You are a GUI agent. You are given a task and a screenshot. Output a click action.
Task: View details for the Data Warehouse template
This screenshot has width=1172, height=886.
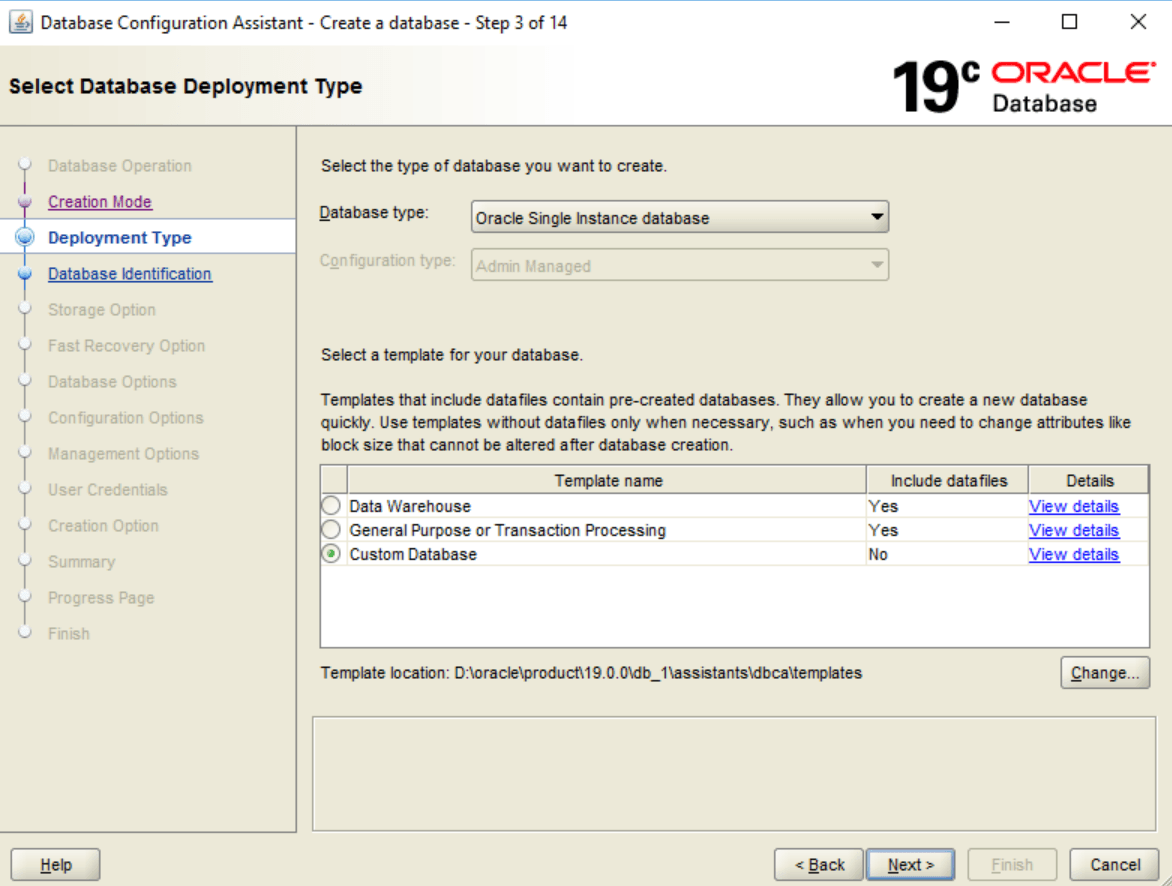pyautogui.click(x=1073, y=506)
